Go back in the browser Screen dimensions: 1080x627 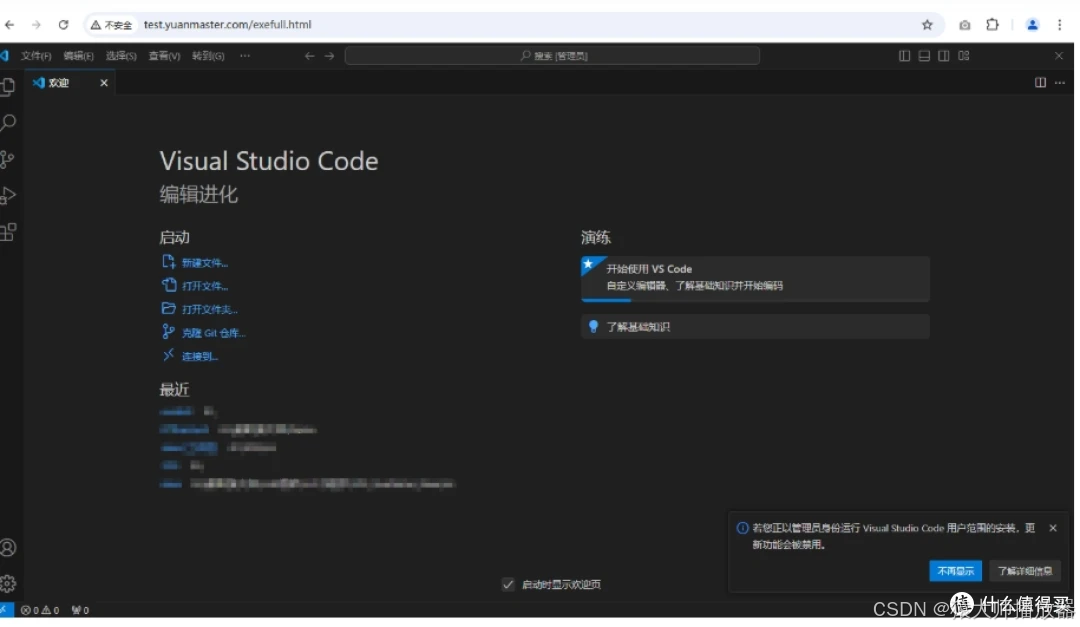click(x=10, y=25)
